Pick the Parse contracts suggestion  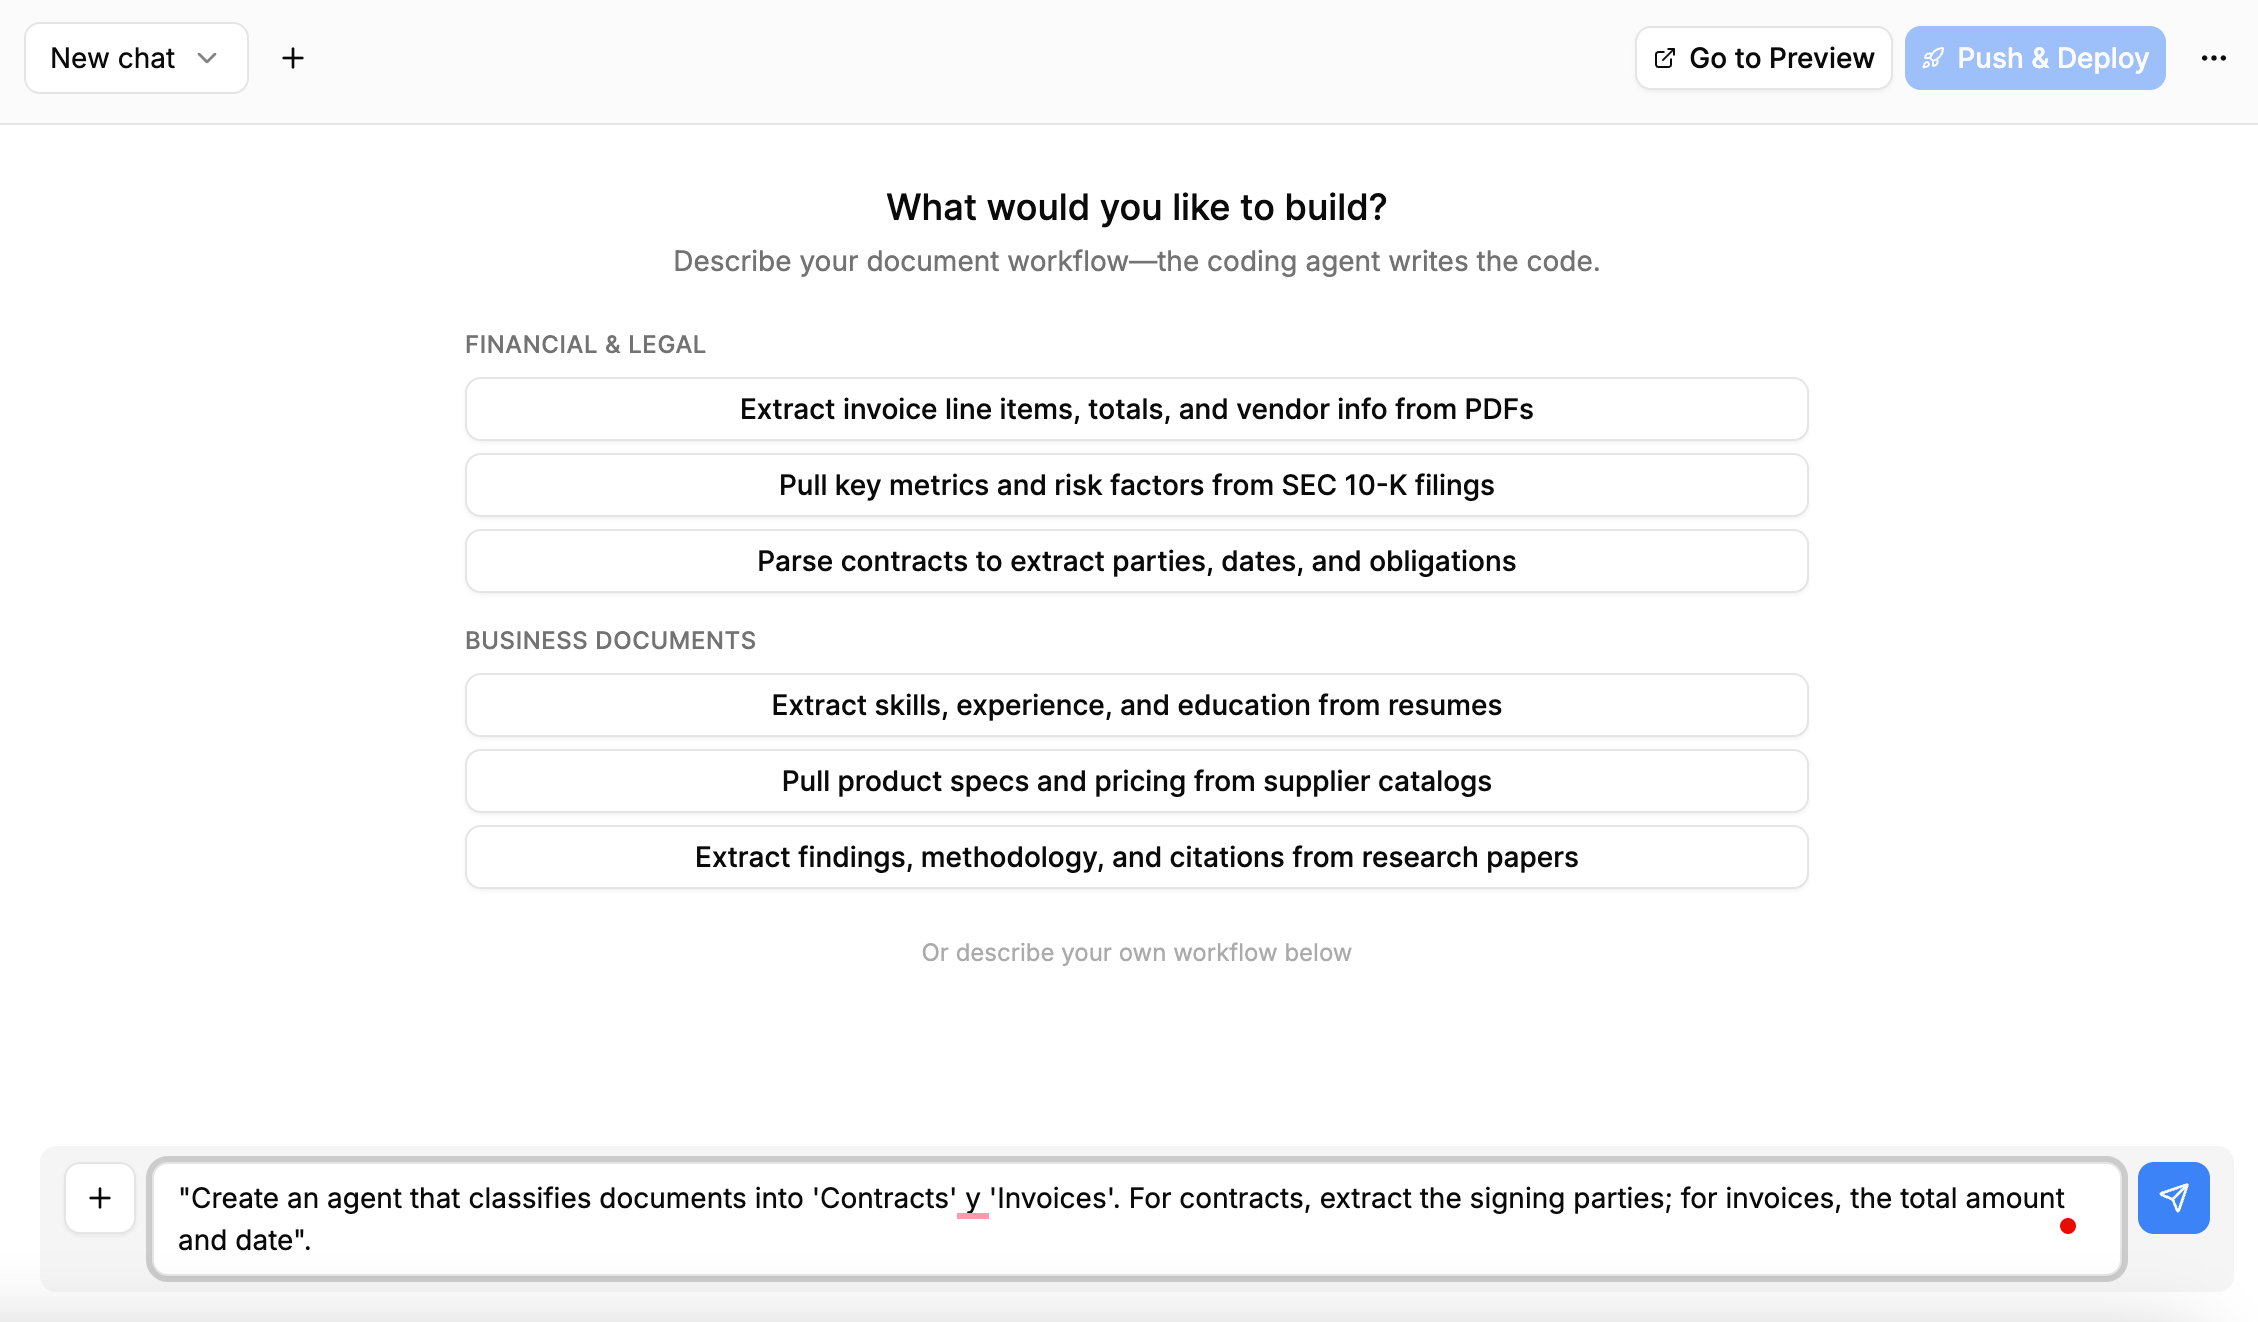(1136, 561)
